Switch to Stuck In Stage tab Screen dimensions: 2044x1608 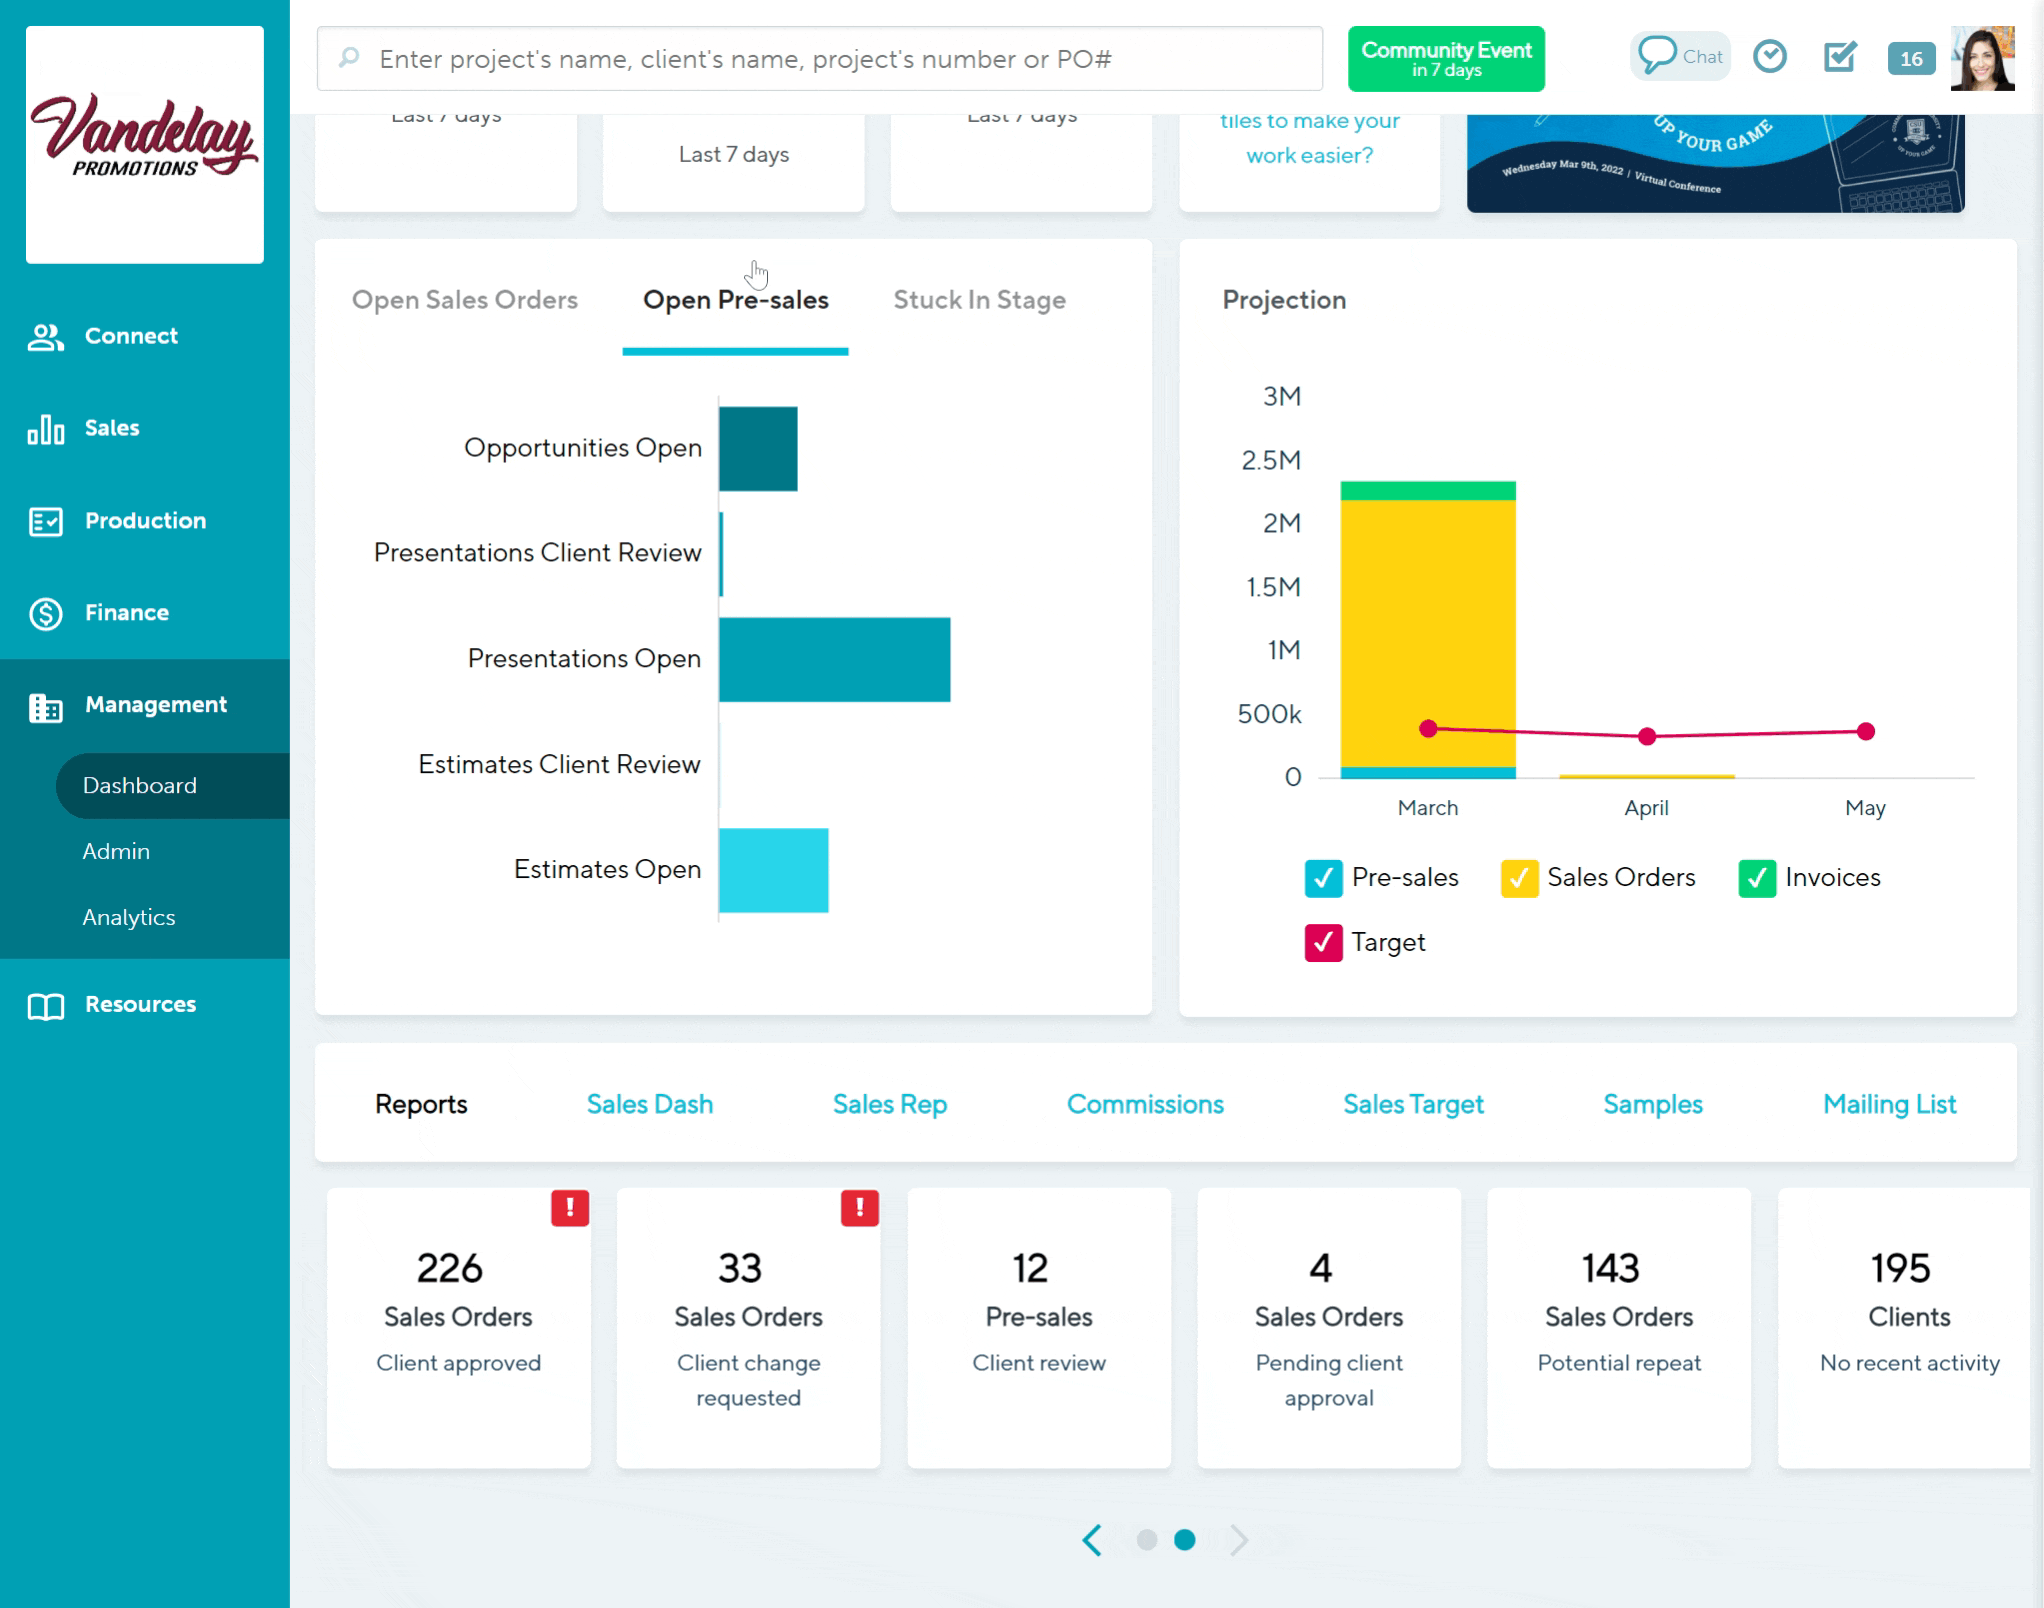point(978,300)
